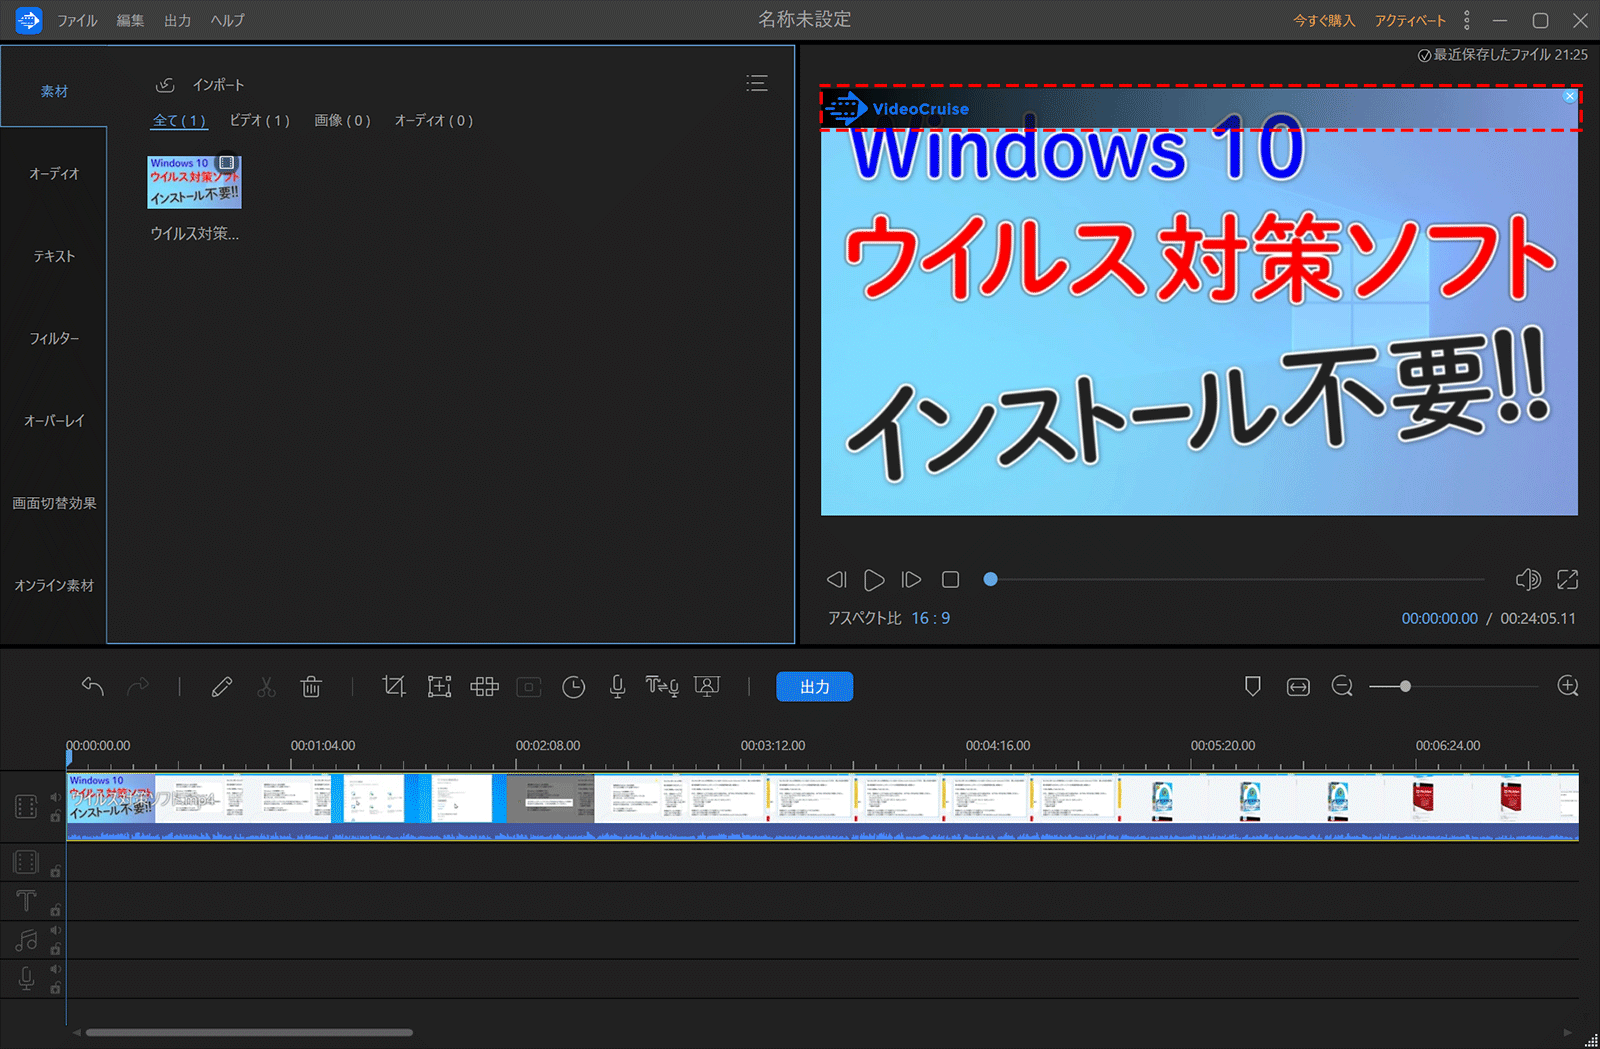Viewport: 1600px width, 1049px height.
Task: Click the voiceover track microphone icon
Action: (26, 979)
